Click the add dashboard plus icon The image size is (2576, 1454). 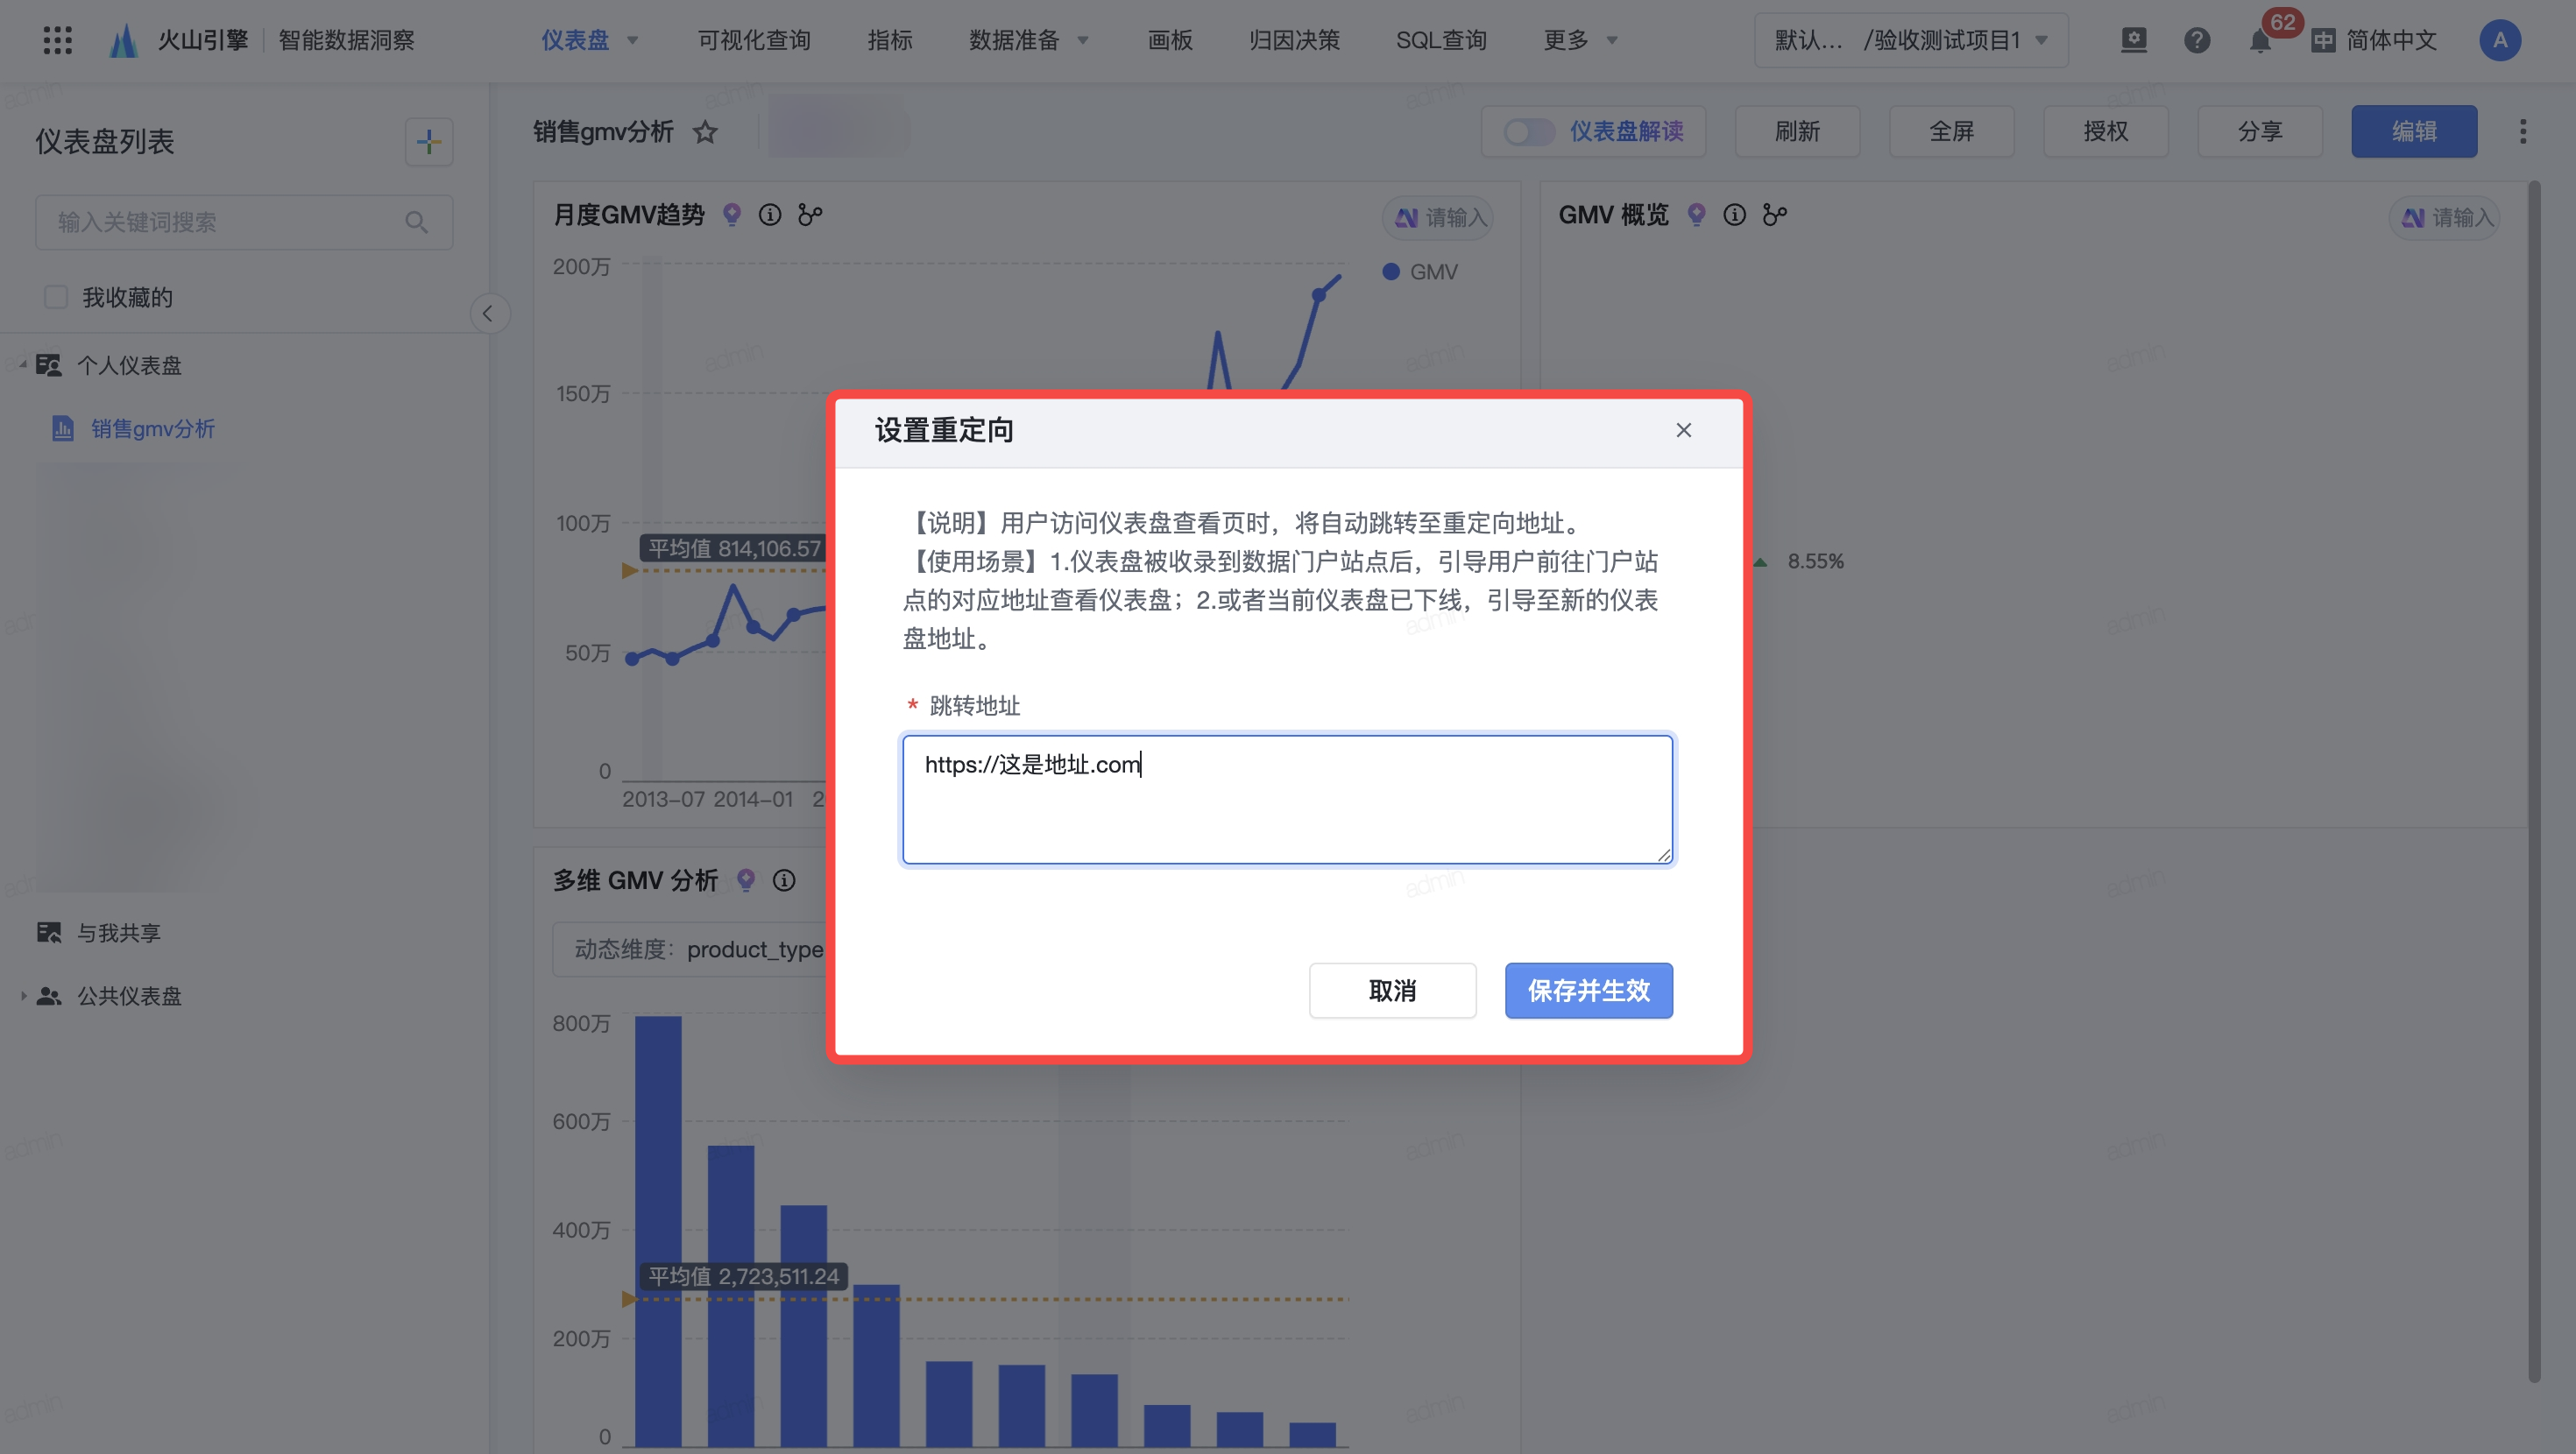coord(429,141)
